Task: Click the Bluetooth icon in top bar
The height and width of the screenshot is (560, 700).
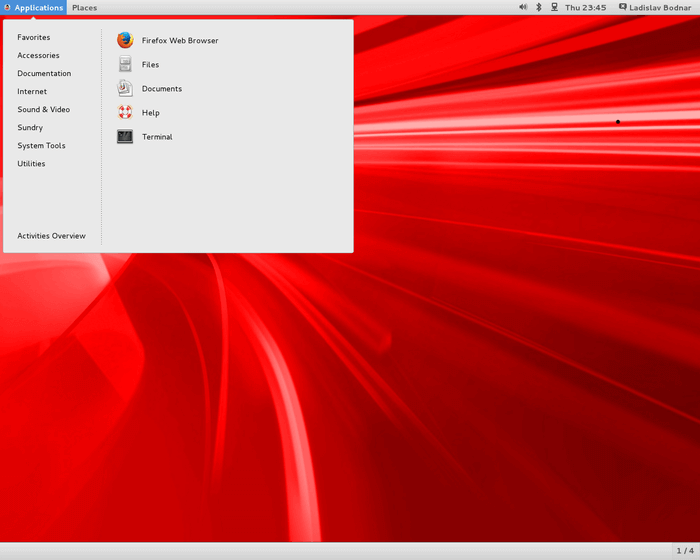Action: [539, 7]
